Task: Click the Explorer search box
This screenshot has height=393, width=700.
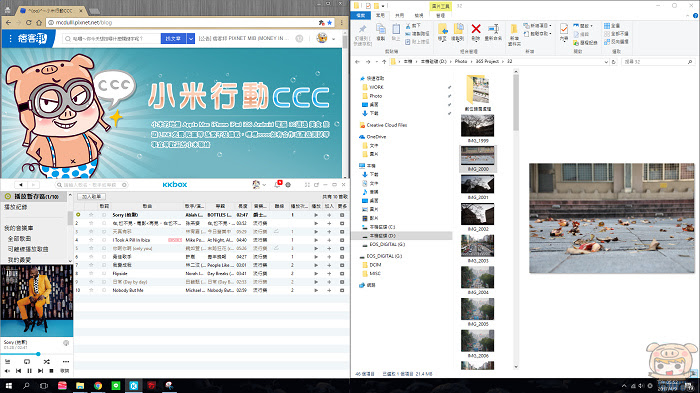Action: tap(657, 62)
